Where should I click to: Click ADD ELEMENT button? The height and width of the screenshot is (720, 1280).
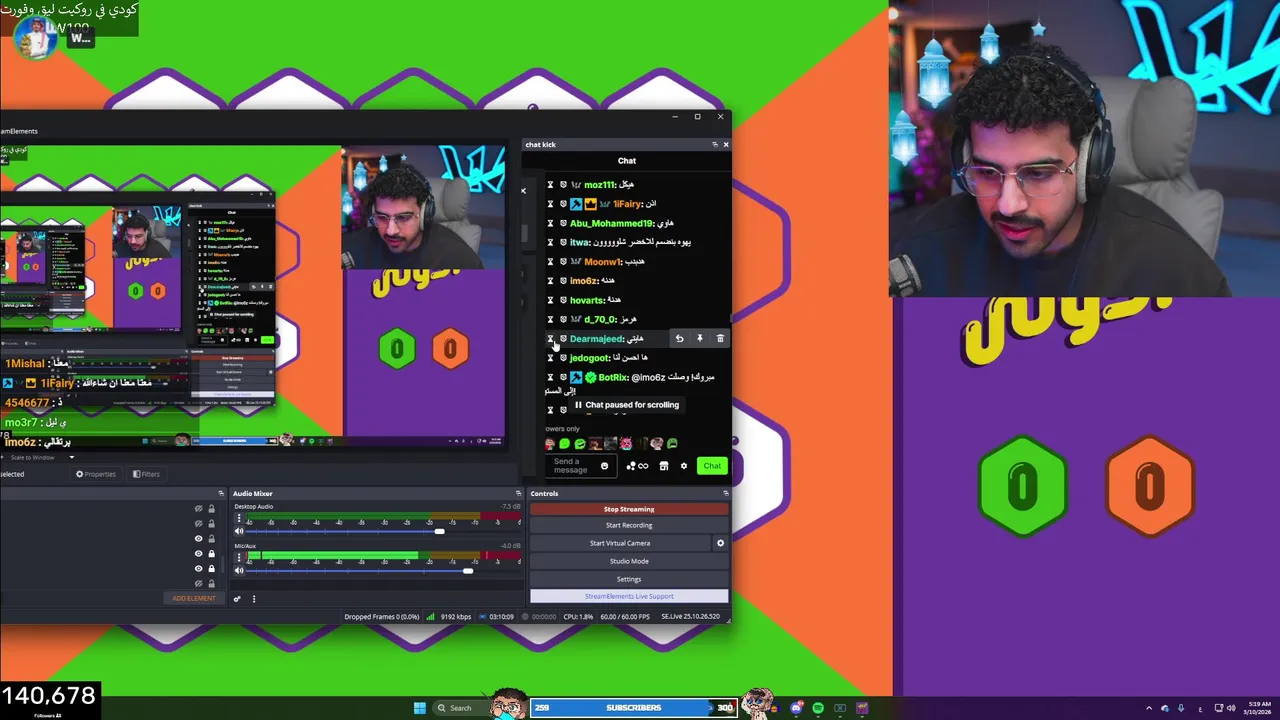pyautogui.click(x=194, y=598)
